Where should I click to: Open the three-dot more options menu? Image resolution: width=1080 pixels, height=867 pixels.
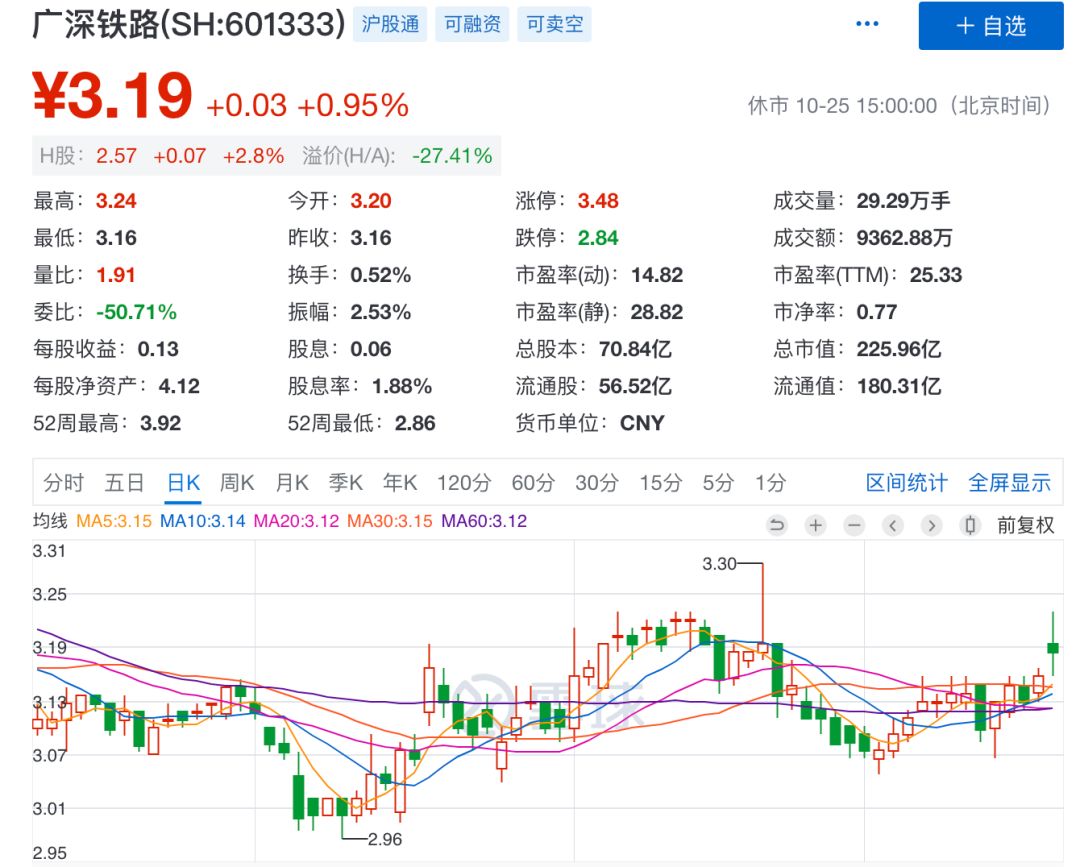click(x=866, y=24)
